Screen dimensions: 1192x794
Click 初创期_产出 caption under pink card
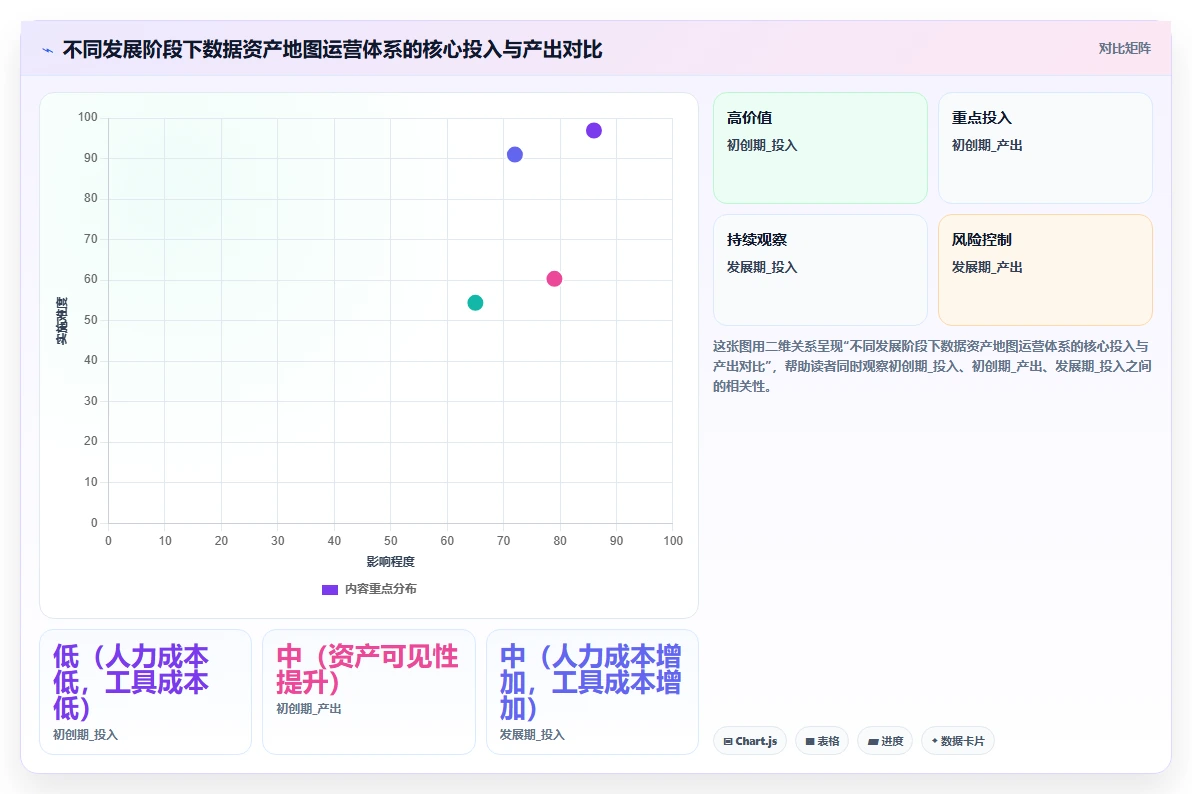309,709
